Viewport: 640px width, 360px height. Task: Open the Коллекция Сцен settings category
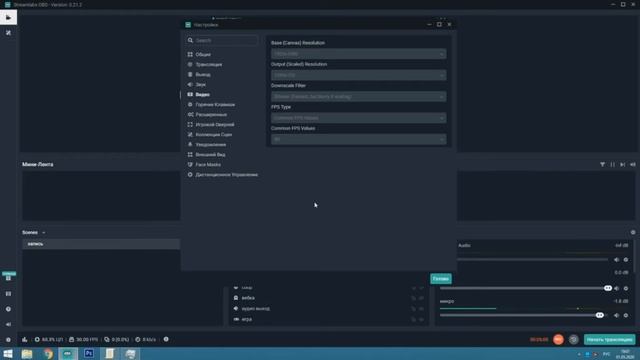(x=213, y=135)
